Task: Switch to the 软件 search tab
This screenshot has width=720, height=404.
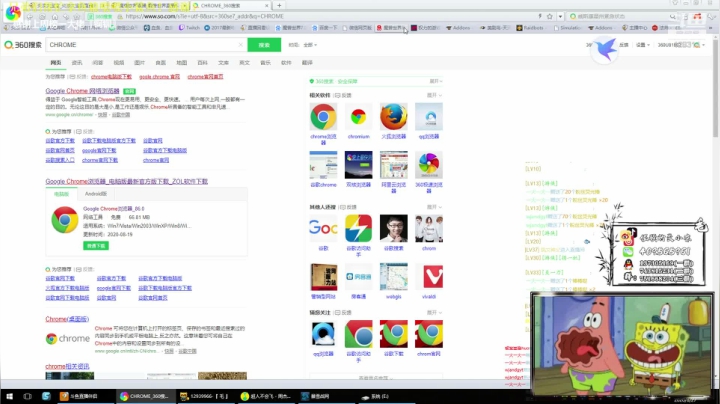Action: (286, 62)
